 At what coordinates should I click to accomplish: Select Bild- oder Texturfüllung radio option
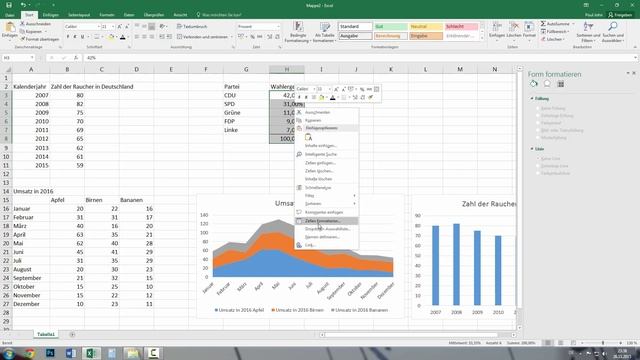pos(538,130)
